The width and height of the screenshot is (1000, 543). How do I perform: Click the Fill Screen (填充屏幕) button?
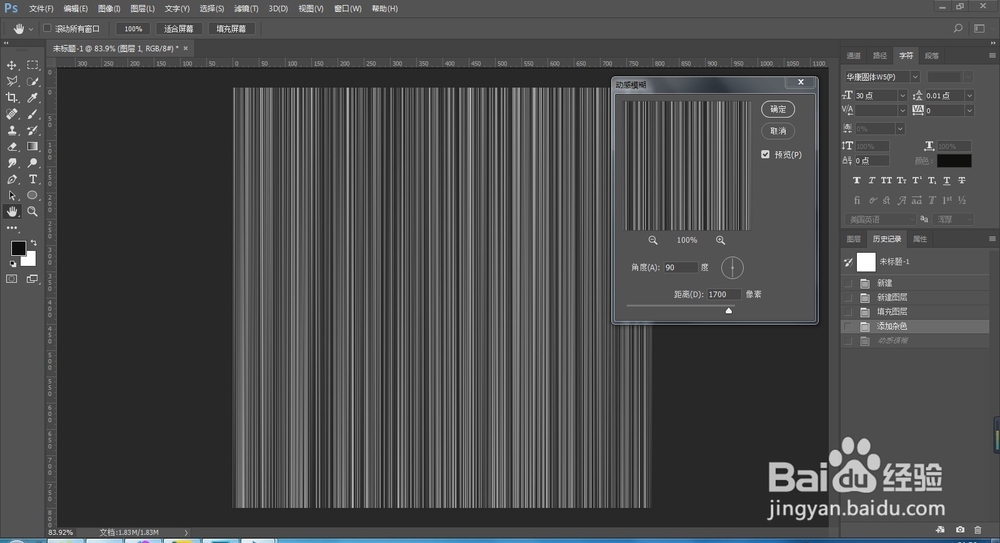pos(231,29)
